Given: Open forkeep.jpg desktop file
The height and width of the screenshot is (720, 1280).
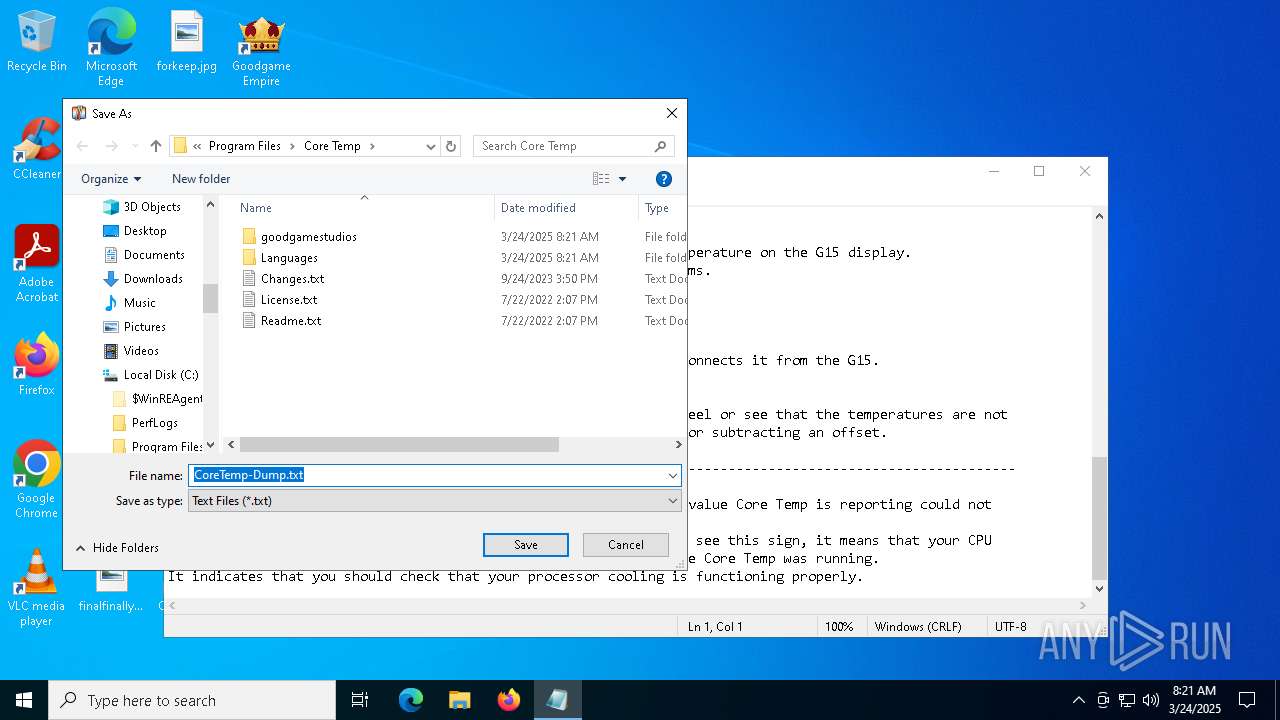Looking at the screenshot, I should click(187, 41).
